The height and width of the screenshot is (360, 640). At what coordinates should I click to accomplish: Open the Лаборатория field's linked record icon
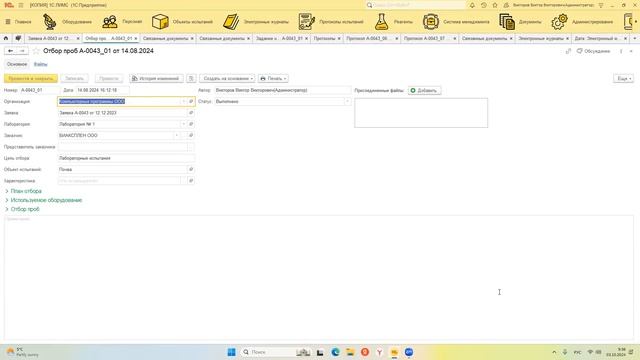(191, 124)
